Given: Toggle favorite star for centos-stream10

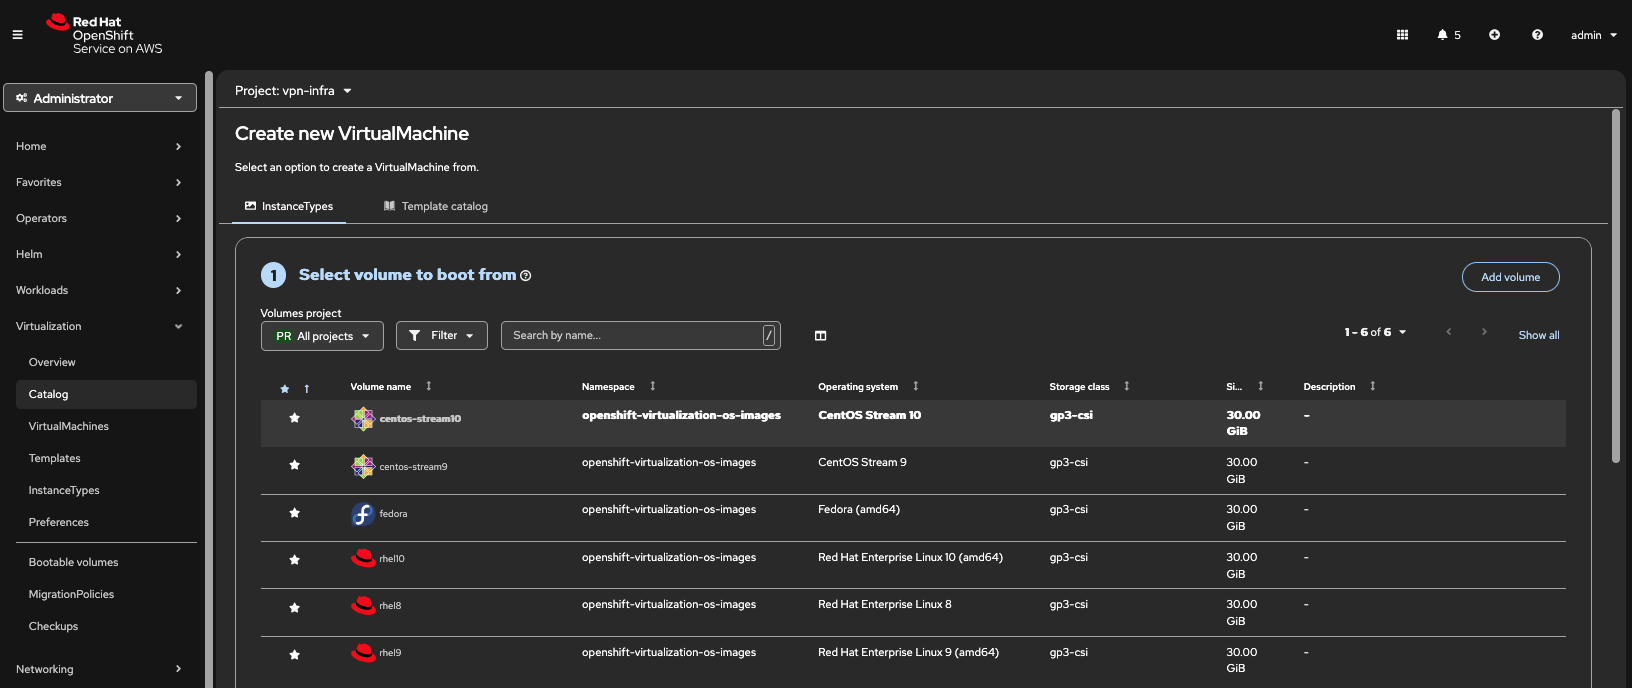Looking at the screenshot, I should (x=294, y=418).
